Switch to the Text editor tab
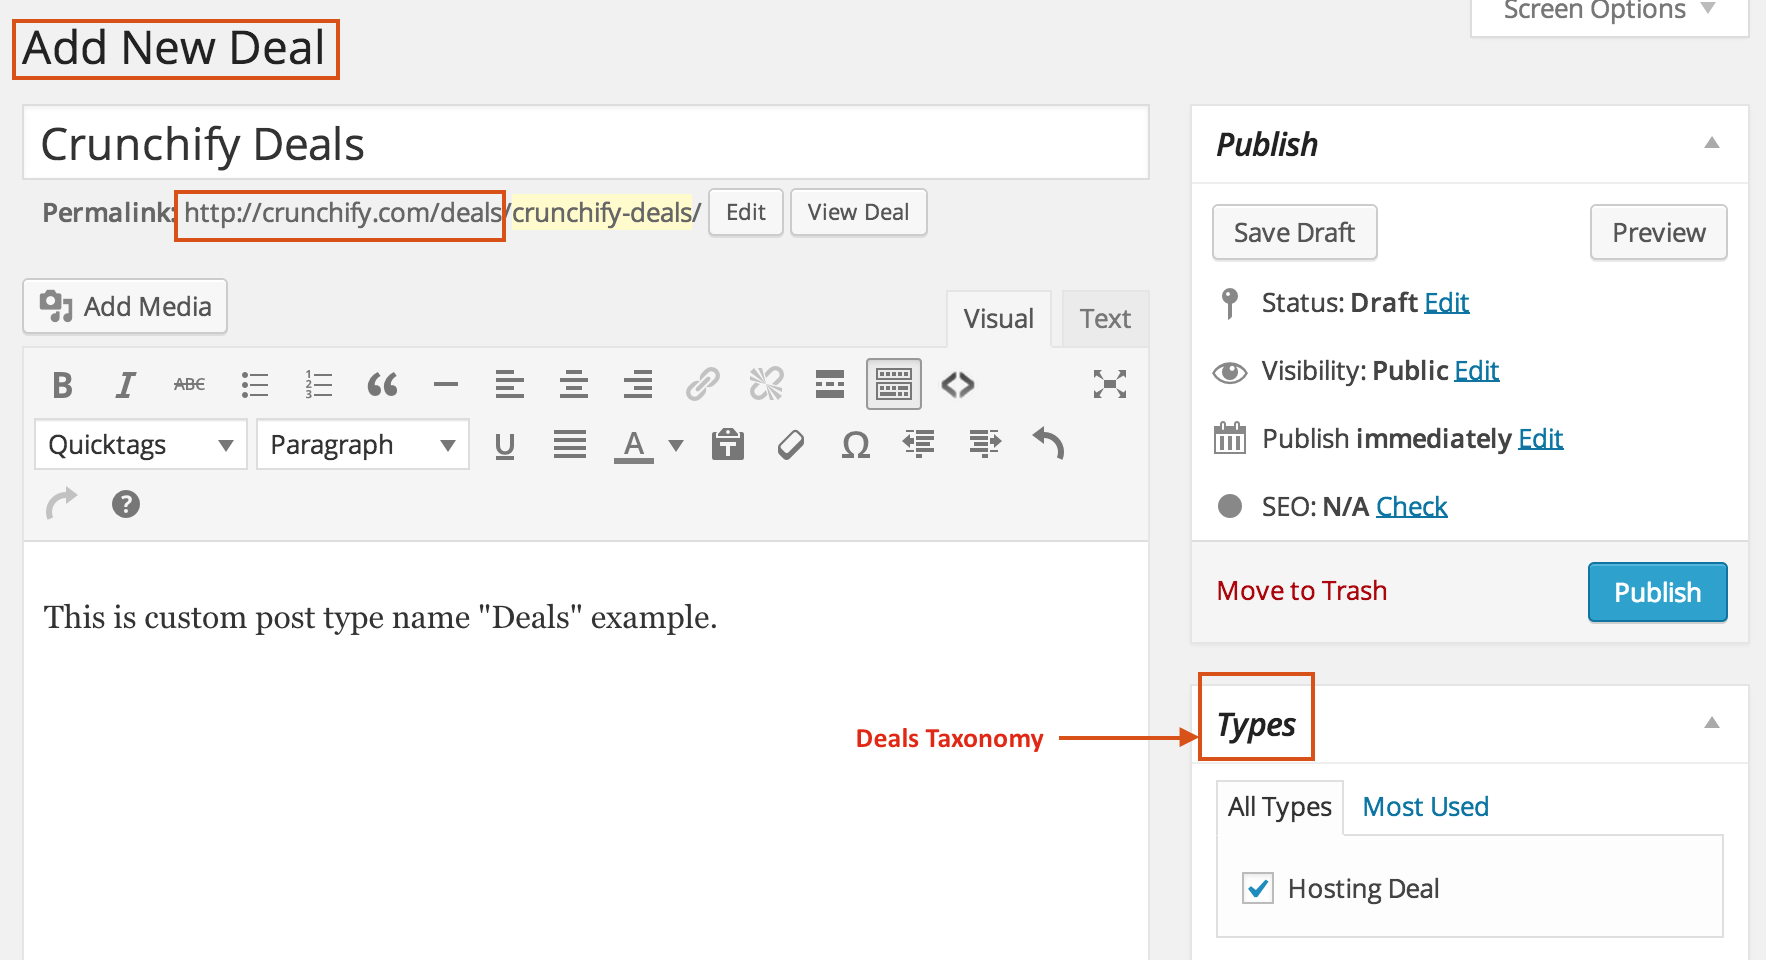 1105,319
